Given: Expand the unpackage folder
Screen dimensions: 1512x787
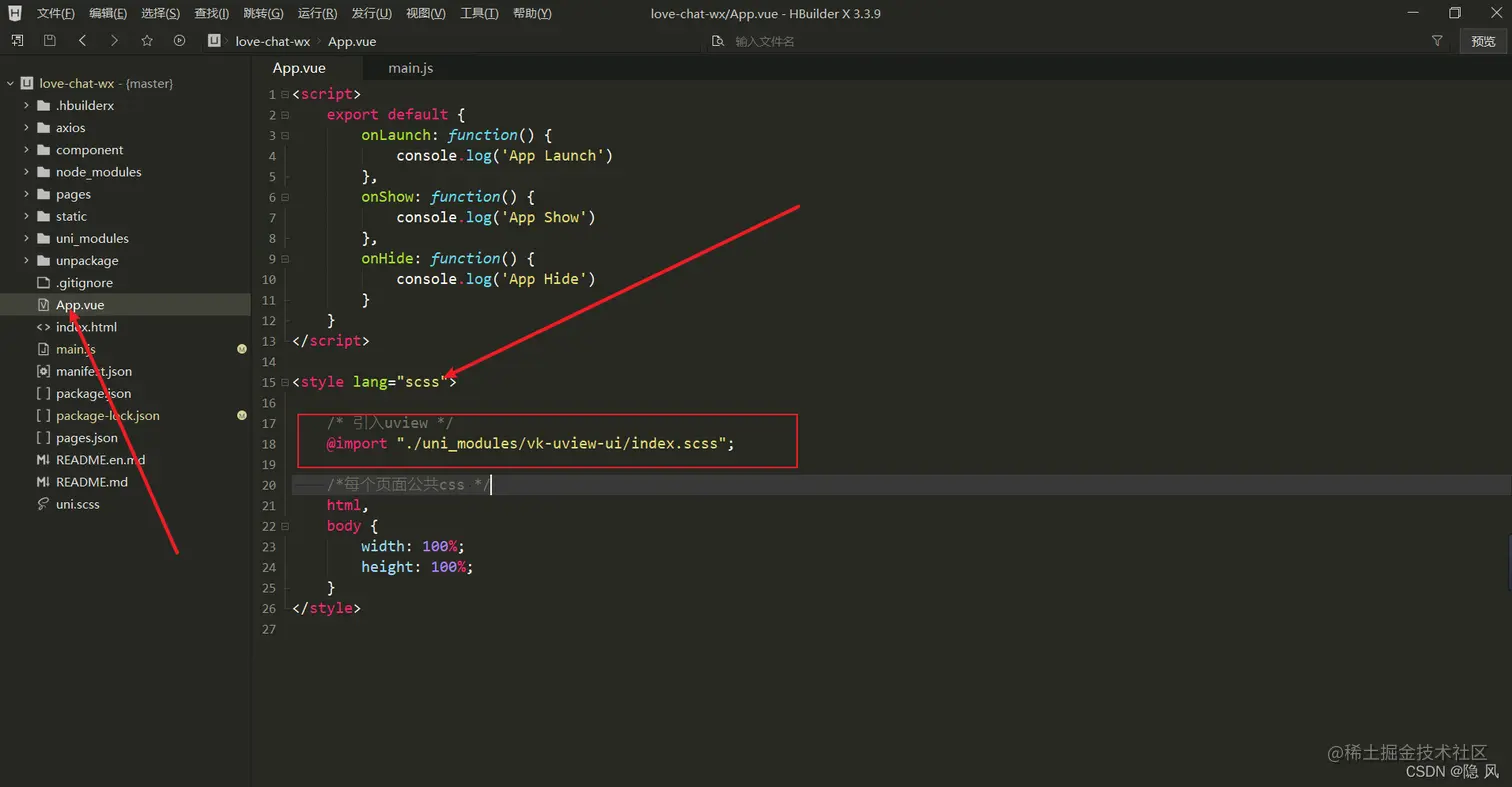Looking at the screenshot, I should click(26, 260).
